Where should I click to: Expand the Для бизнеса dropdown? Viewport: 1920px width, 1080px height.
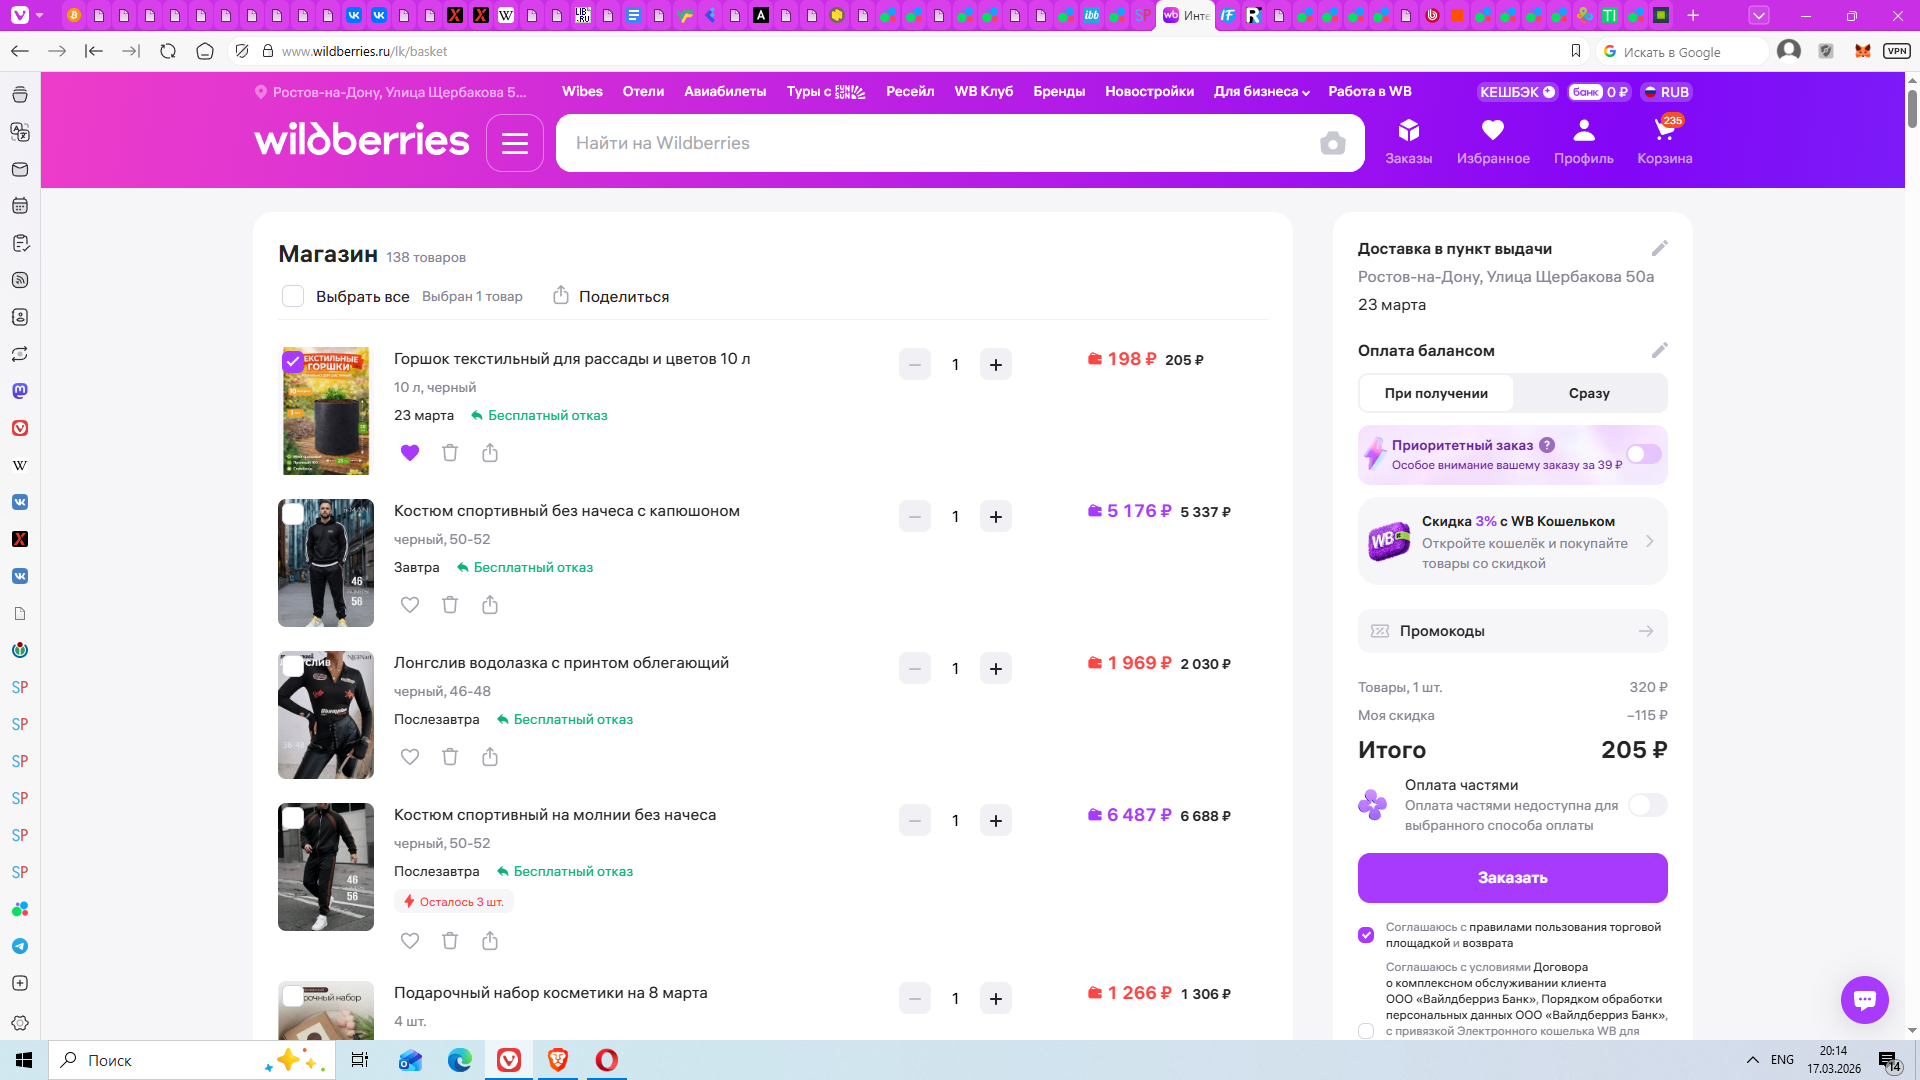pos(1261,92)
